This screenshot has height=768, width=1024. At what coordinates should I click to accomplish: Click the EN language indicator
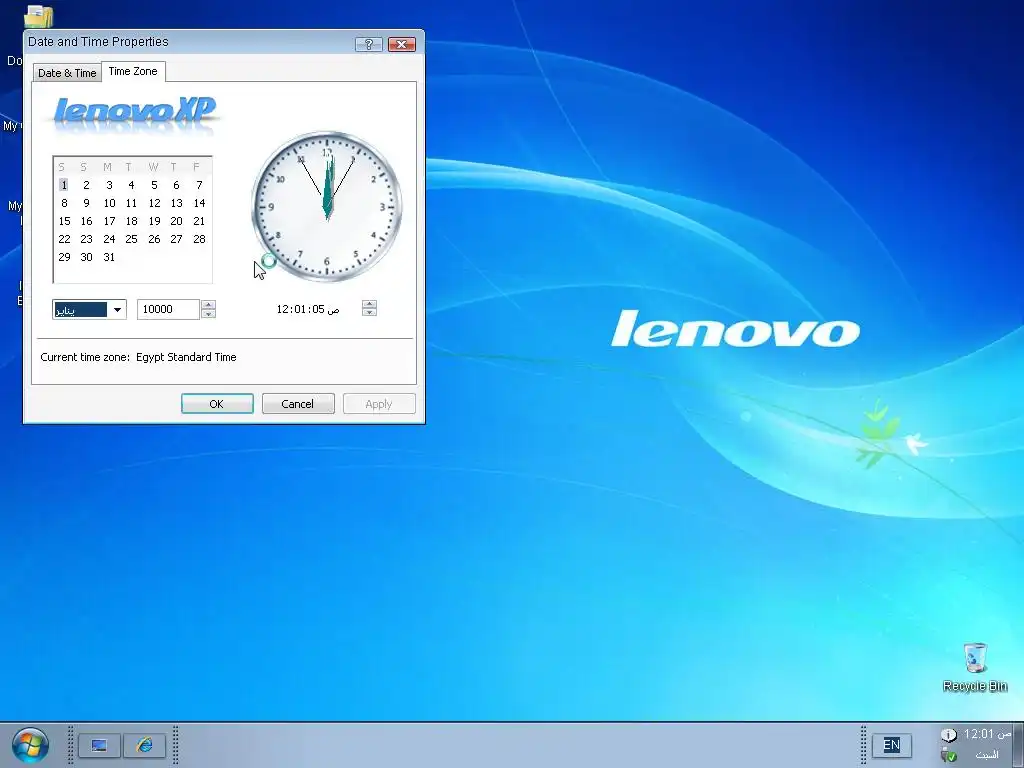tap(891, 745)
